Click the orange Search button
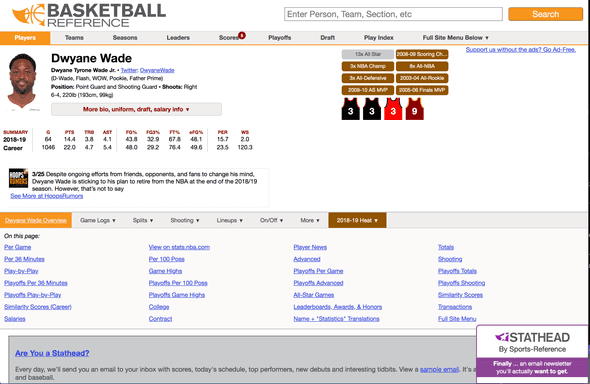Viewport: 590px width, 384px height. click(x=545, y=14)
